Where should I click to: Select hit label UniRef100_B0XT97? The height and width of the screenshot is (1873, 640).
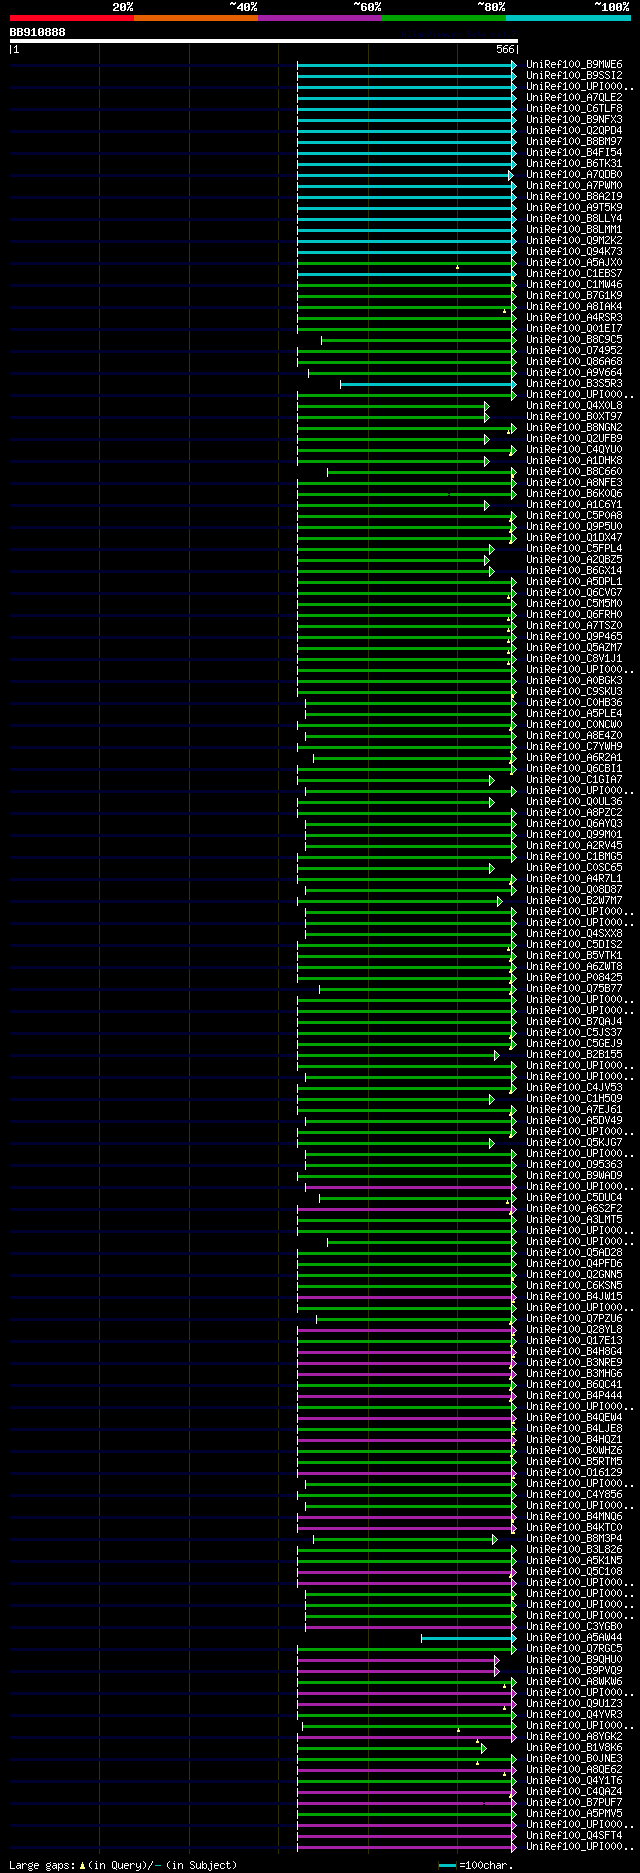[x=574, y=416]
